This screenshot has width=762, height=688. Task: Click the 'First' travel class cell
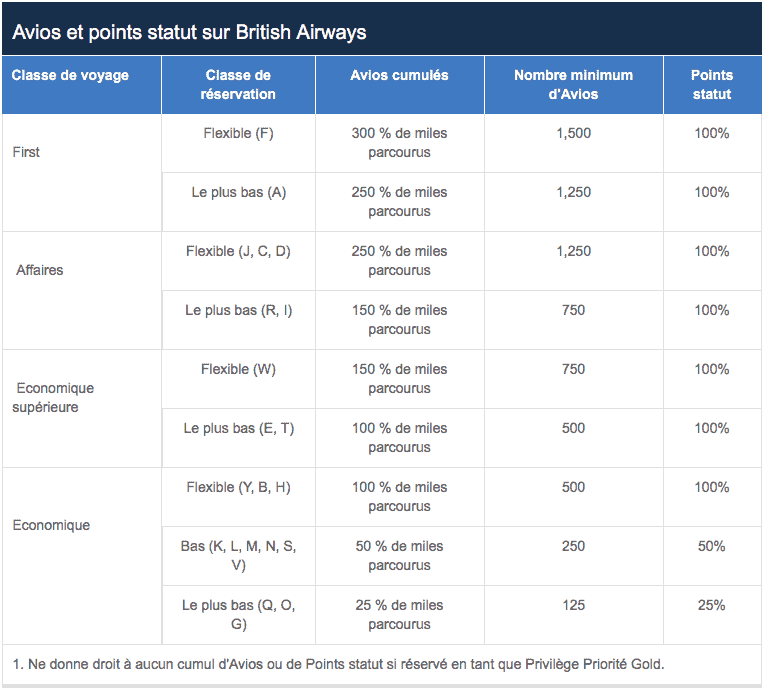point(27,153)
